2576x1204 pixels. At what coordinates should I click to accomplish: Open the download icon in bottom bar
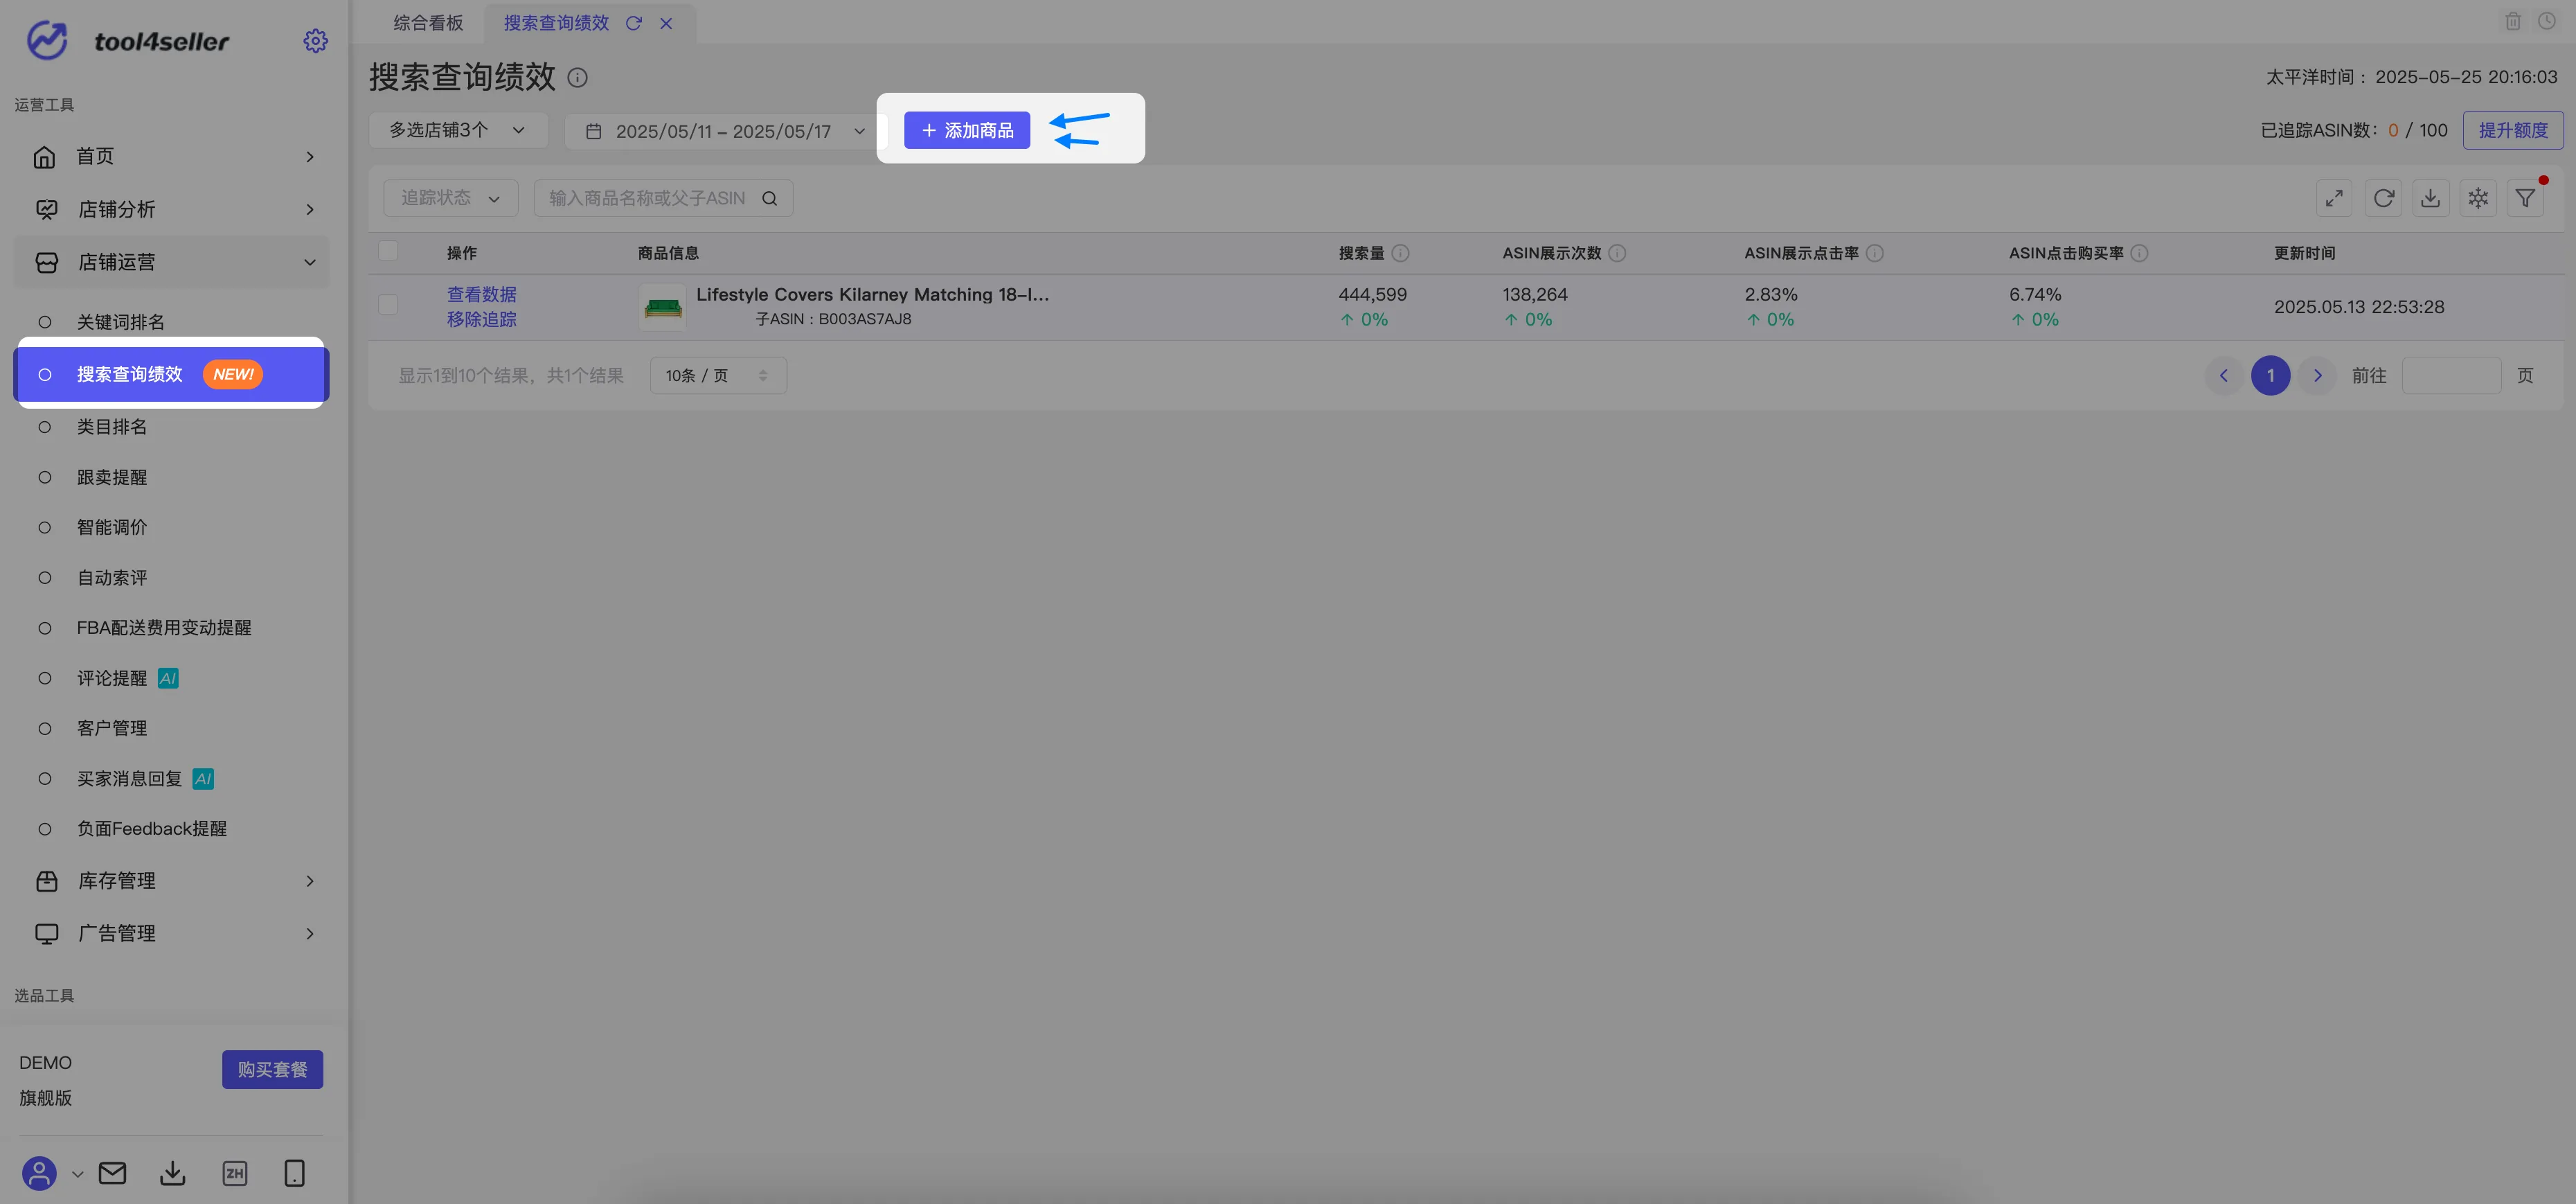pyautogui.click(x=173, y=1173)
